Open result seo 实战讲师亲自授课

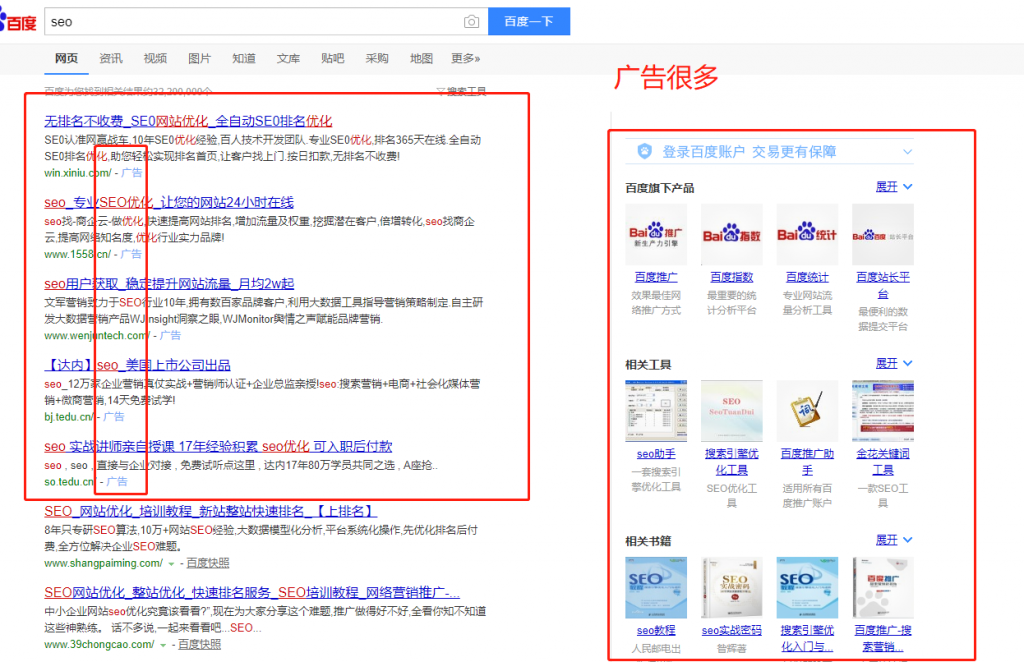tap(218, 447)
